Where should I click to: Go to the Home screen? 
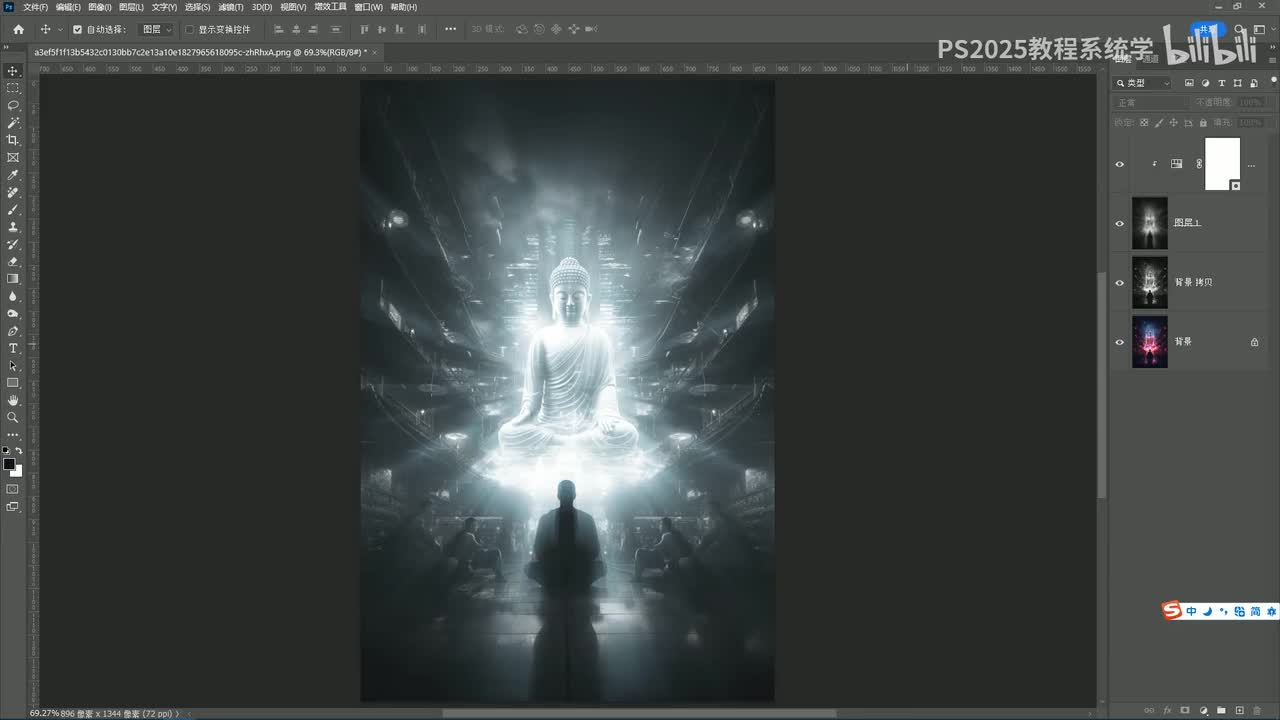click(18, 29)
